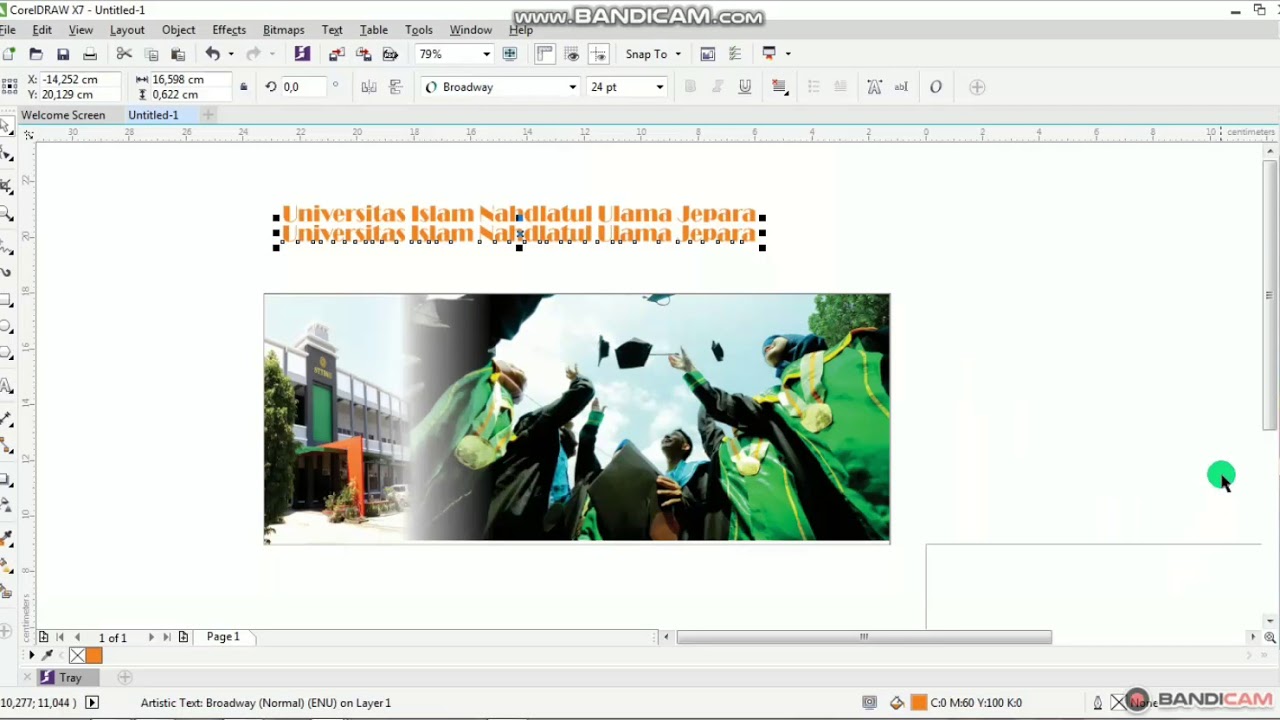Undo the last action
This screenshot has width=1280, height=720.
pyautogui.click(x=212, y=54)
